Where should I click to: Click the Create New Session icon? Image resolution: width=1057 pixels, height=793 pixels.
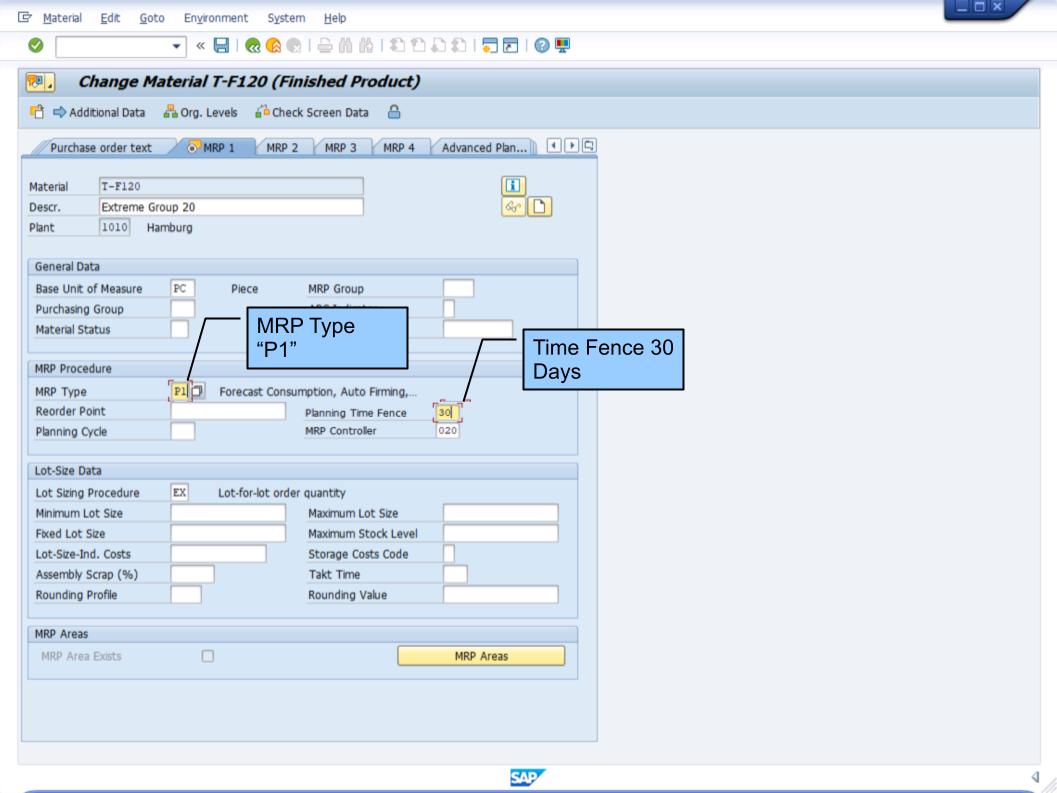[490, 45]
